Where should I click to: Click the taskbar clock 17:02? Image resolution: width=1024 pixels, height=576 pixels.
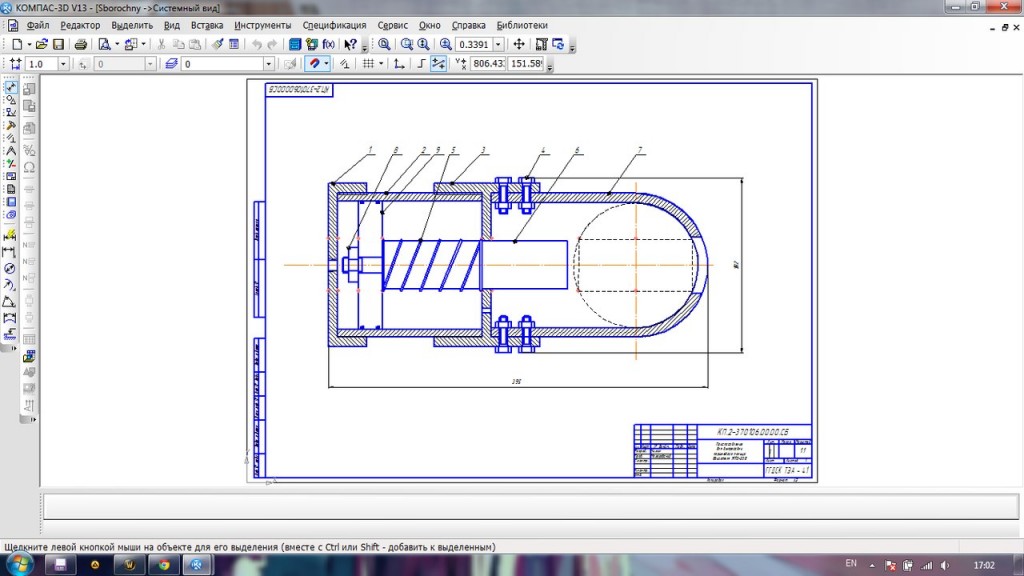984,566
